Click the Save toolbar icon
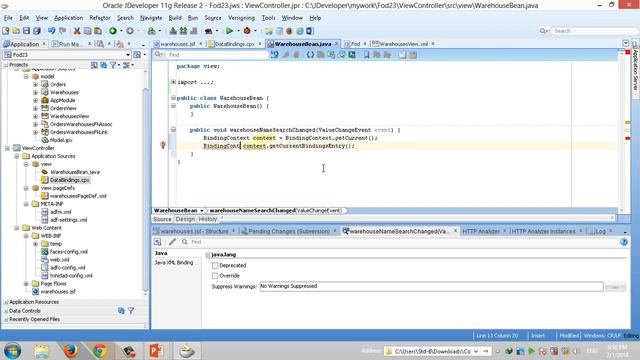Viewport: 640px width, 360px height. [x=27, y=31]
